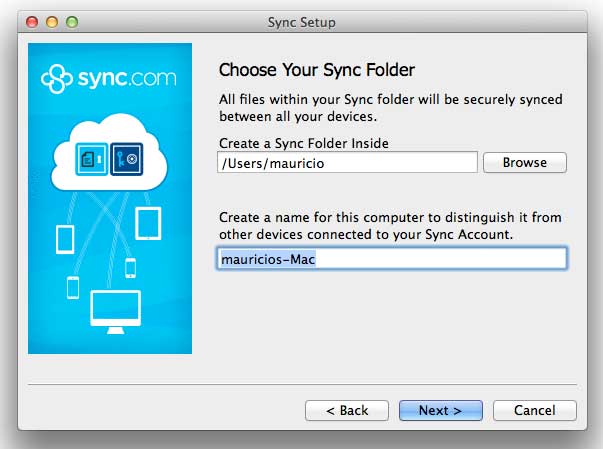Click the Create a Sync Folder Inside label
The image size is (603, 449).
[304, 143]
